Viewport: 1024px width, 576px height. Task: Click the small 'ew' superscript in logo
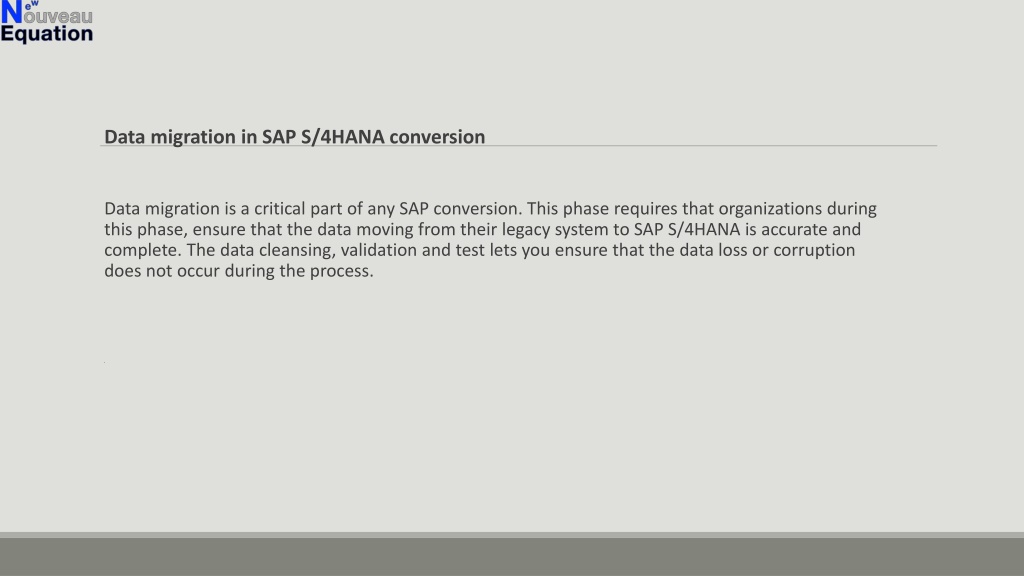click(x=31, y=5)
